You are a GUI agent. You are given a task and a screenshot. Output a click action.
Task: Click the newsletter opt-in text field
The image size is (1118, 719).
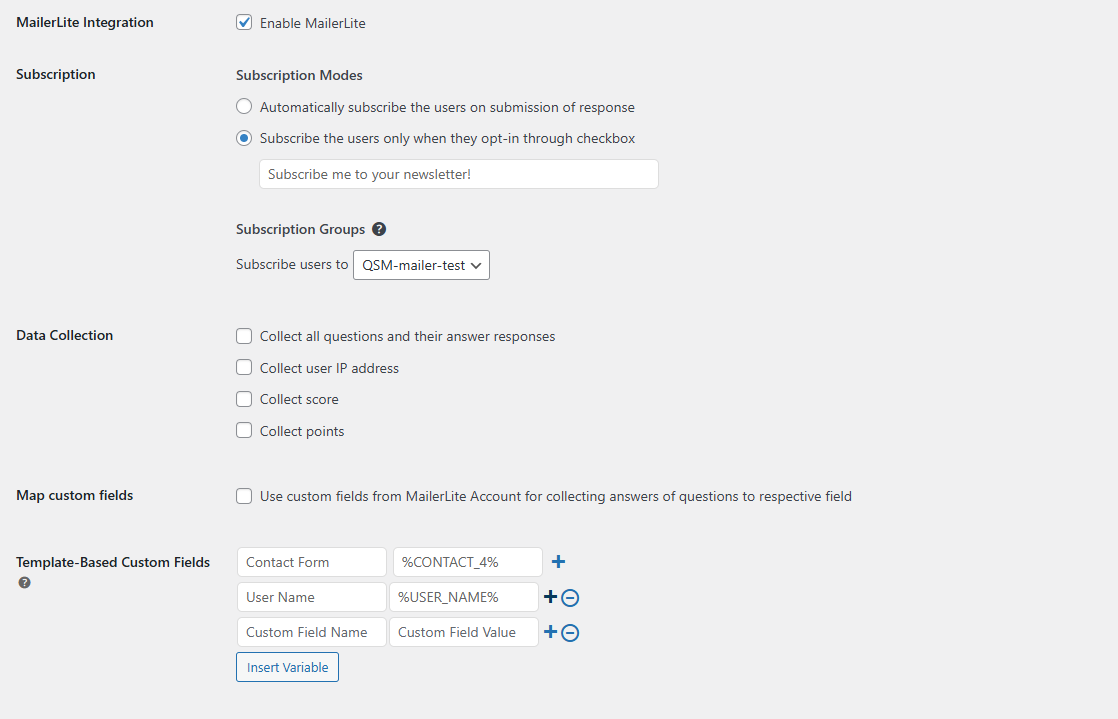click(458, 173)
